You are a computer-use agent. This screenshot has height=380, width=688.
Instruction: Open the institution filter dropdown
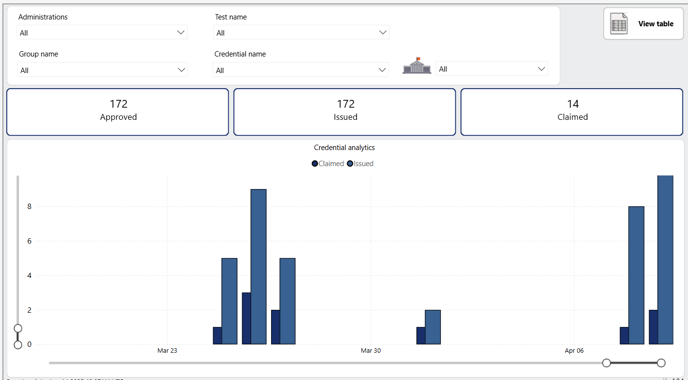tap(491, 69)
